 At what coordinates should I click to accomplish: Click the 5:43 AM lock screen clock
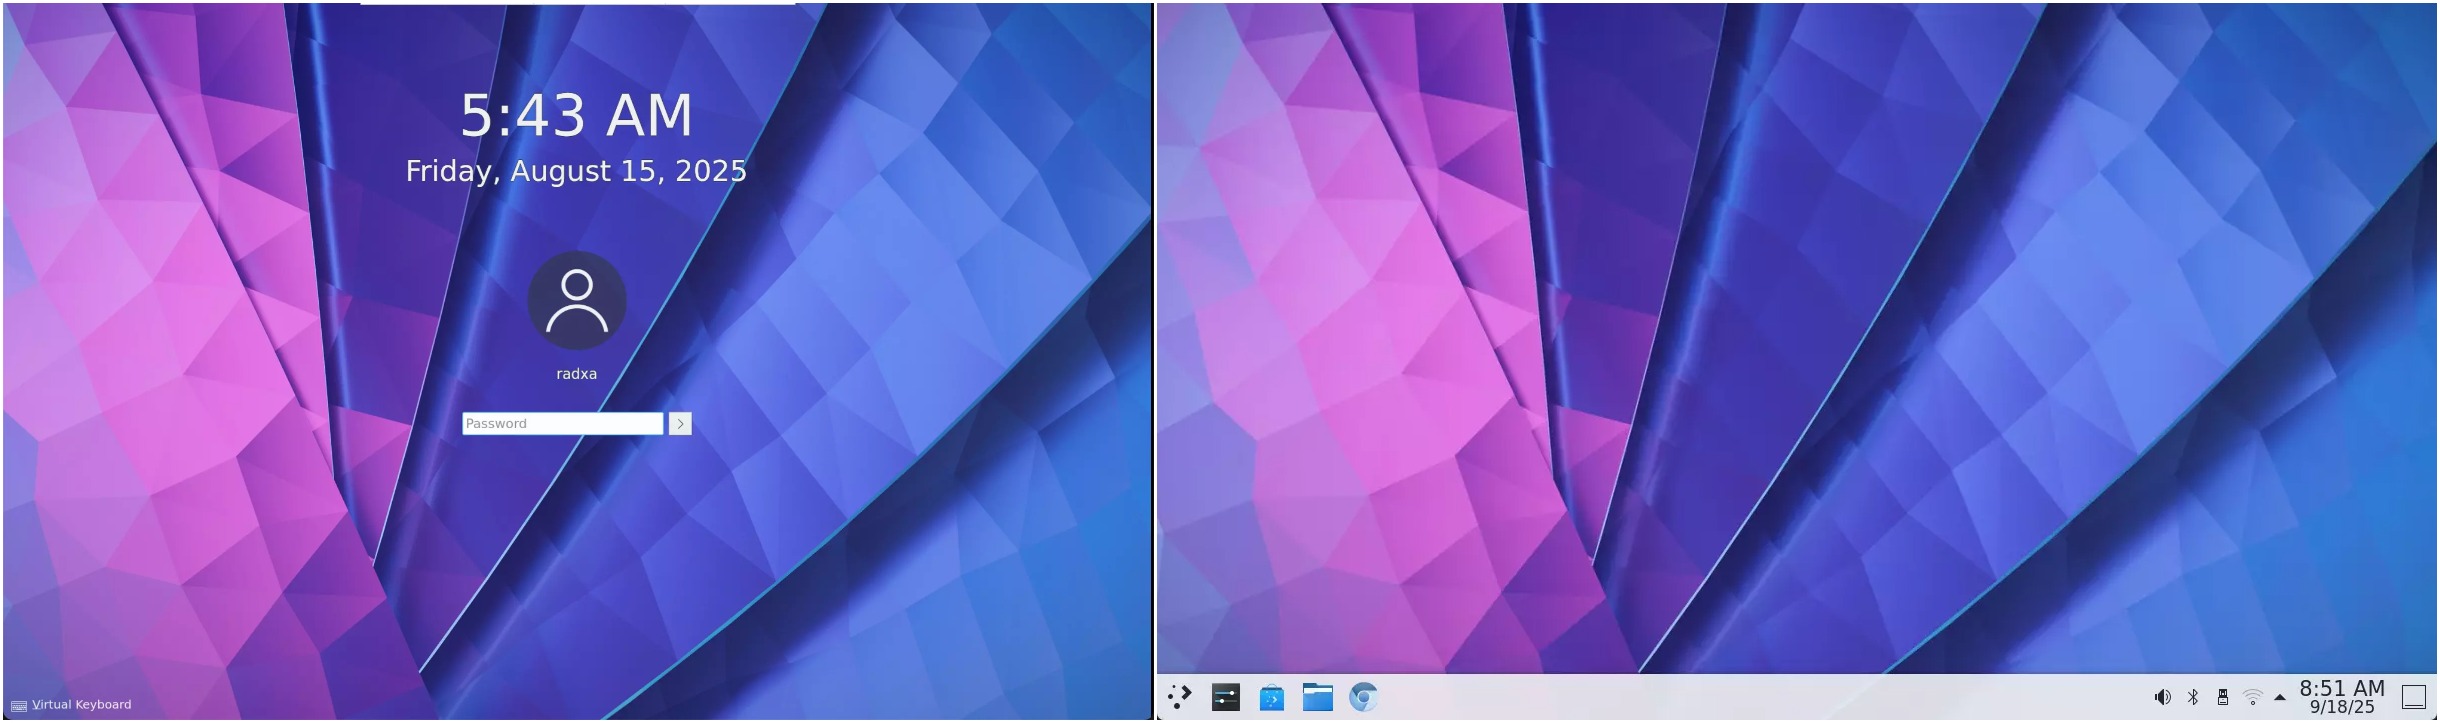576,115
